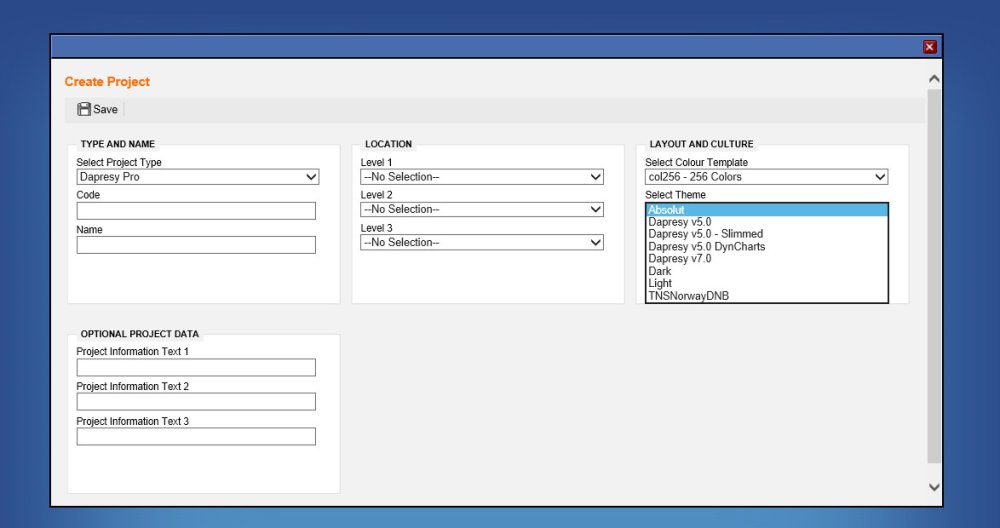Open the Level 2 location dropdown
This screenshot has width=1000, height=528.
(x=482, y=209)
